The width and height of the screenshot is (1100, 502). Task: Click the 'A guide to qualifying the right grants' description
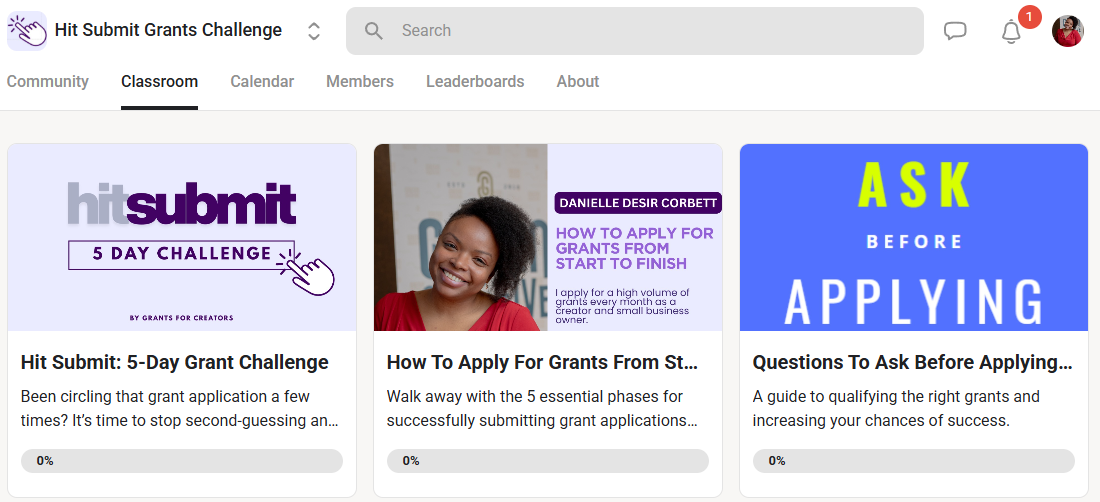pyautogui.click(x=896, y=409)
